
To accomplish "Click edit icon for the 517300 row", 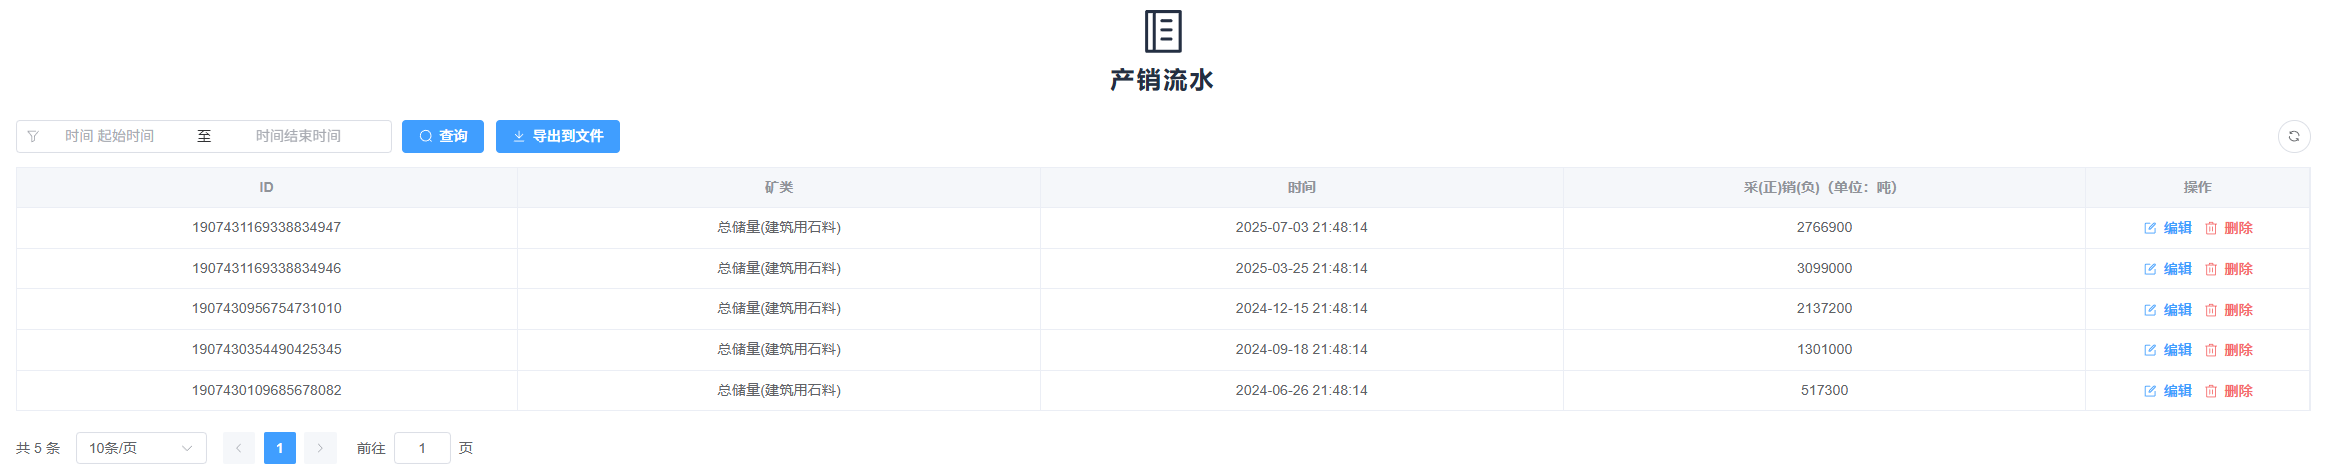I will 2149,391.
